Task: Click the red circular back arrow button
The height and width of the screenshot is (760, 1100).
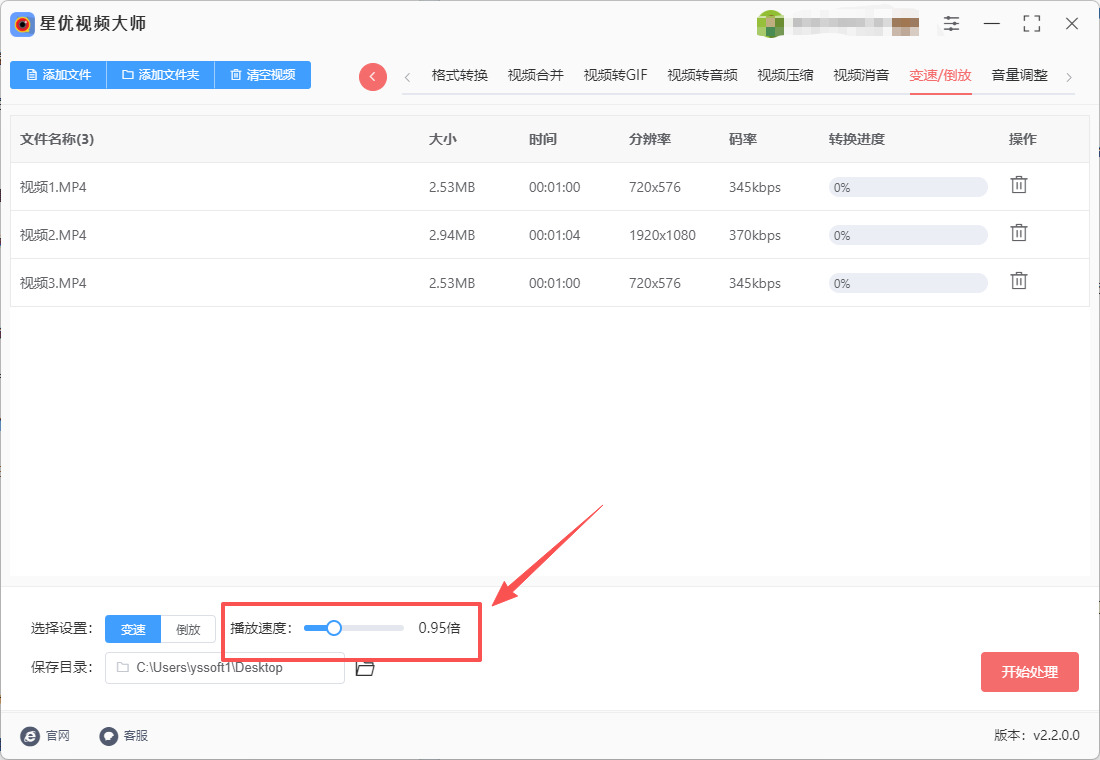Action: (373, 77)
